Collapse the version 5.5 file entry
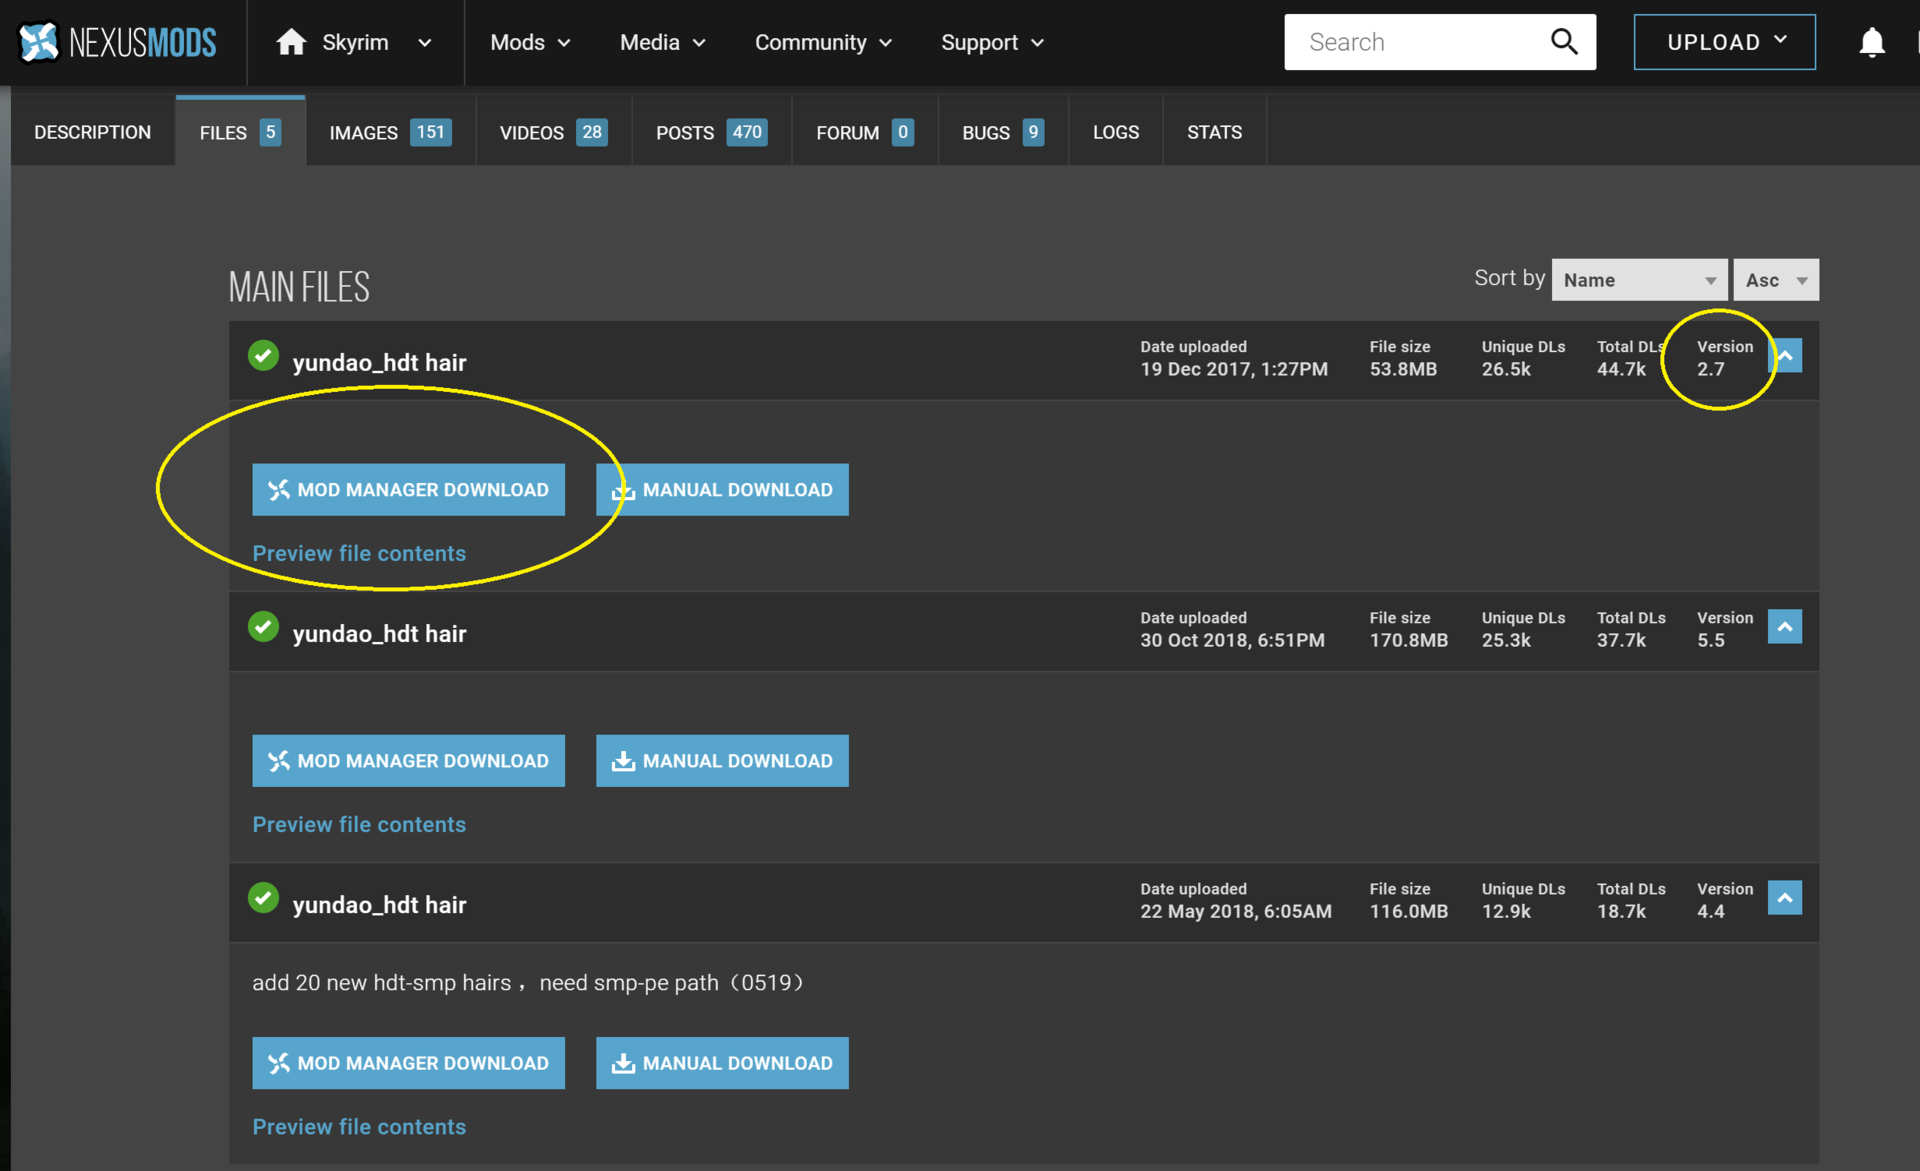Image resolution: width=1920 pixels, height=1171 pixels. click(1785, 627)
